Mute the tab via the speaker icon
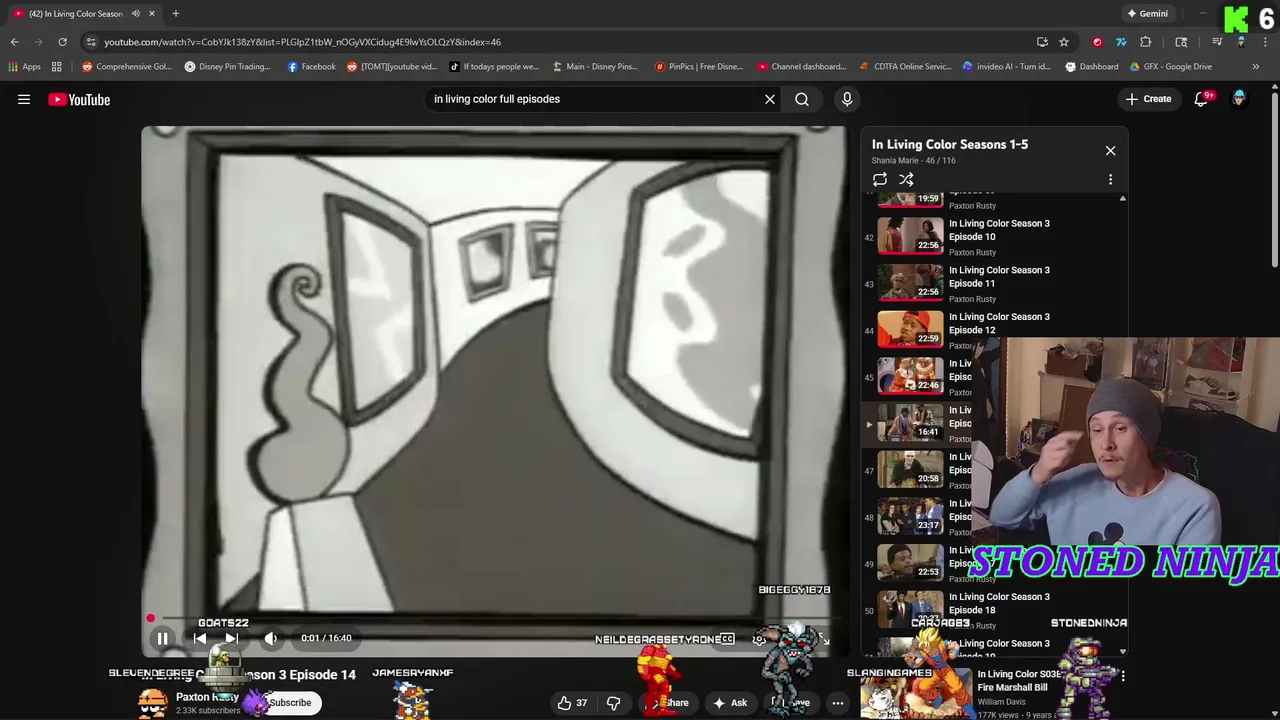 tap(136, 14)
